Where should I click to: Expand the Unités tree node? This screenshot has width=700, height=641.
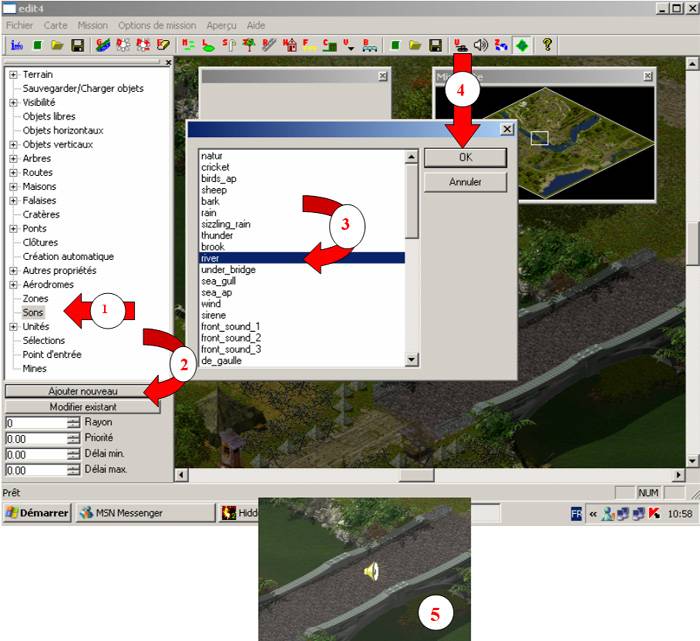tap(13, 327)
